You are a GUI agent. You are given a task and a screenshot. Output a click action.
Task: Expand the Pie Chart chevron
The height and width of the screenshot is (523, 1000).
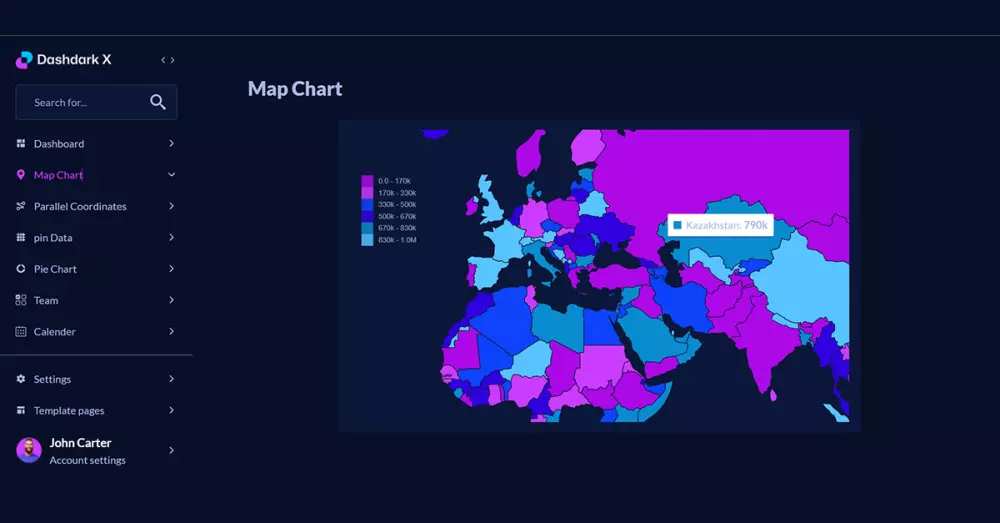[x=171, y=269]
